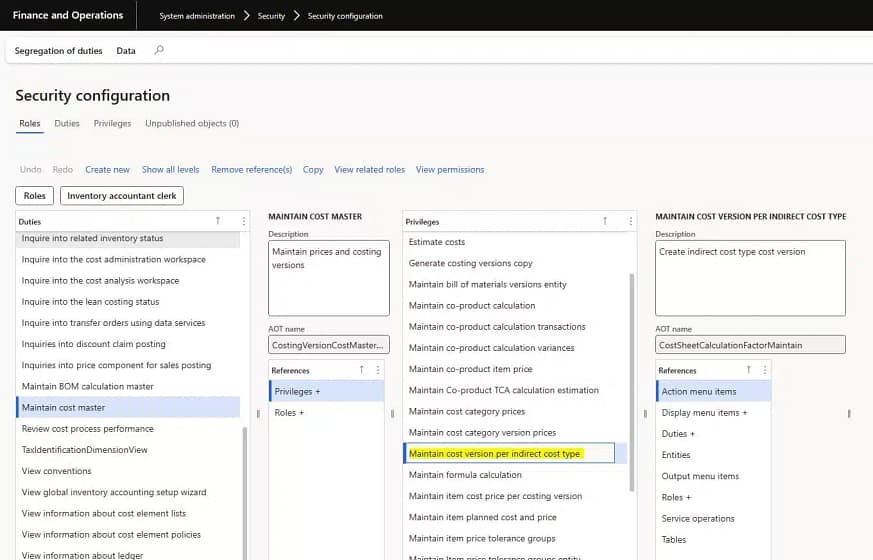
Task: Click Show all levels
Action: pyautogui.click(x=170, y=170)
